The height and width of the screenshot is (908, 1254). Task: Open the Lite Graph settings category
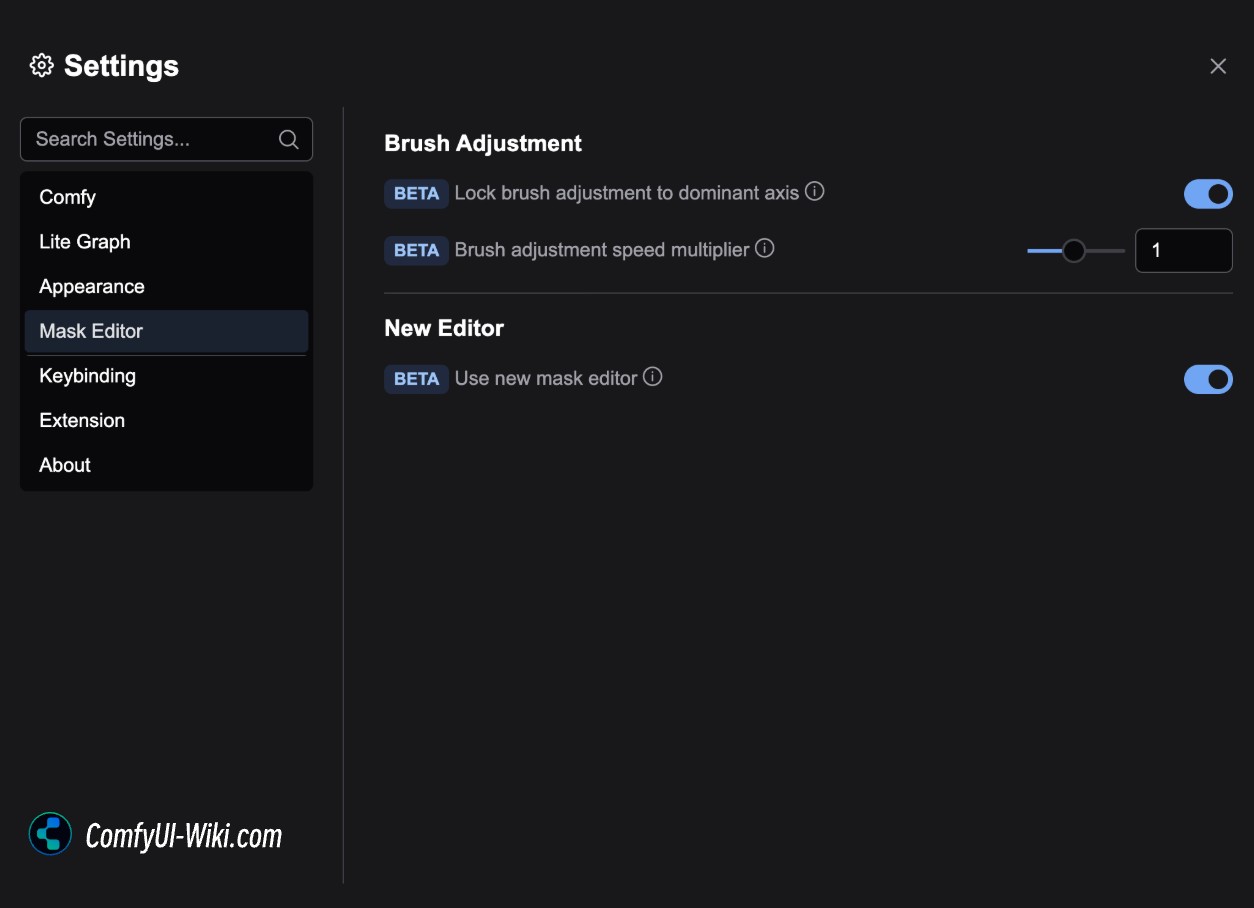pyautogui.click(x=166, y=242)
